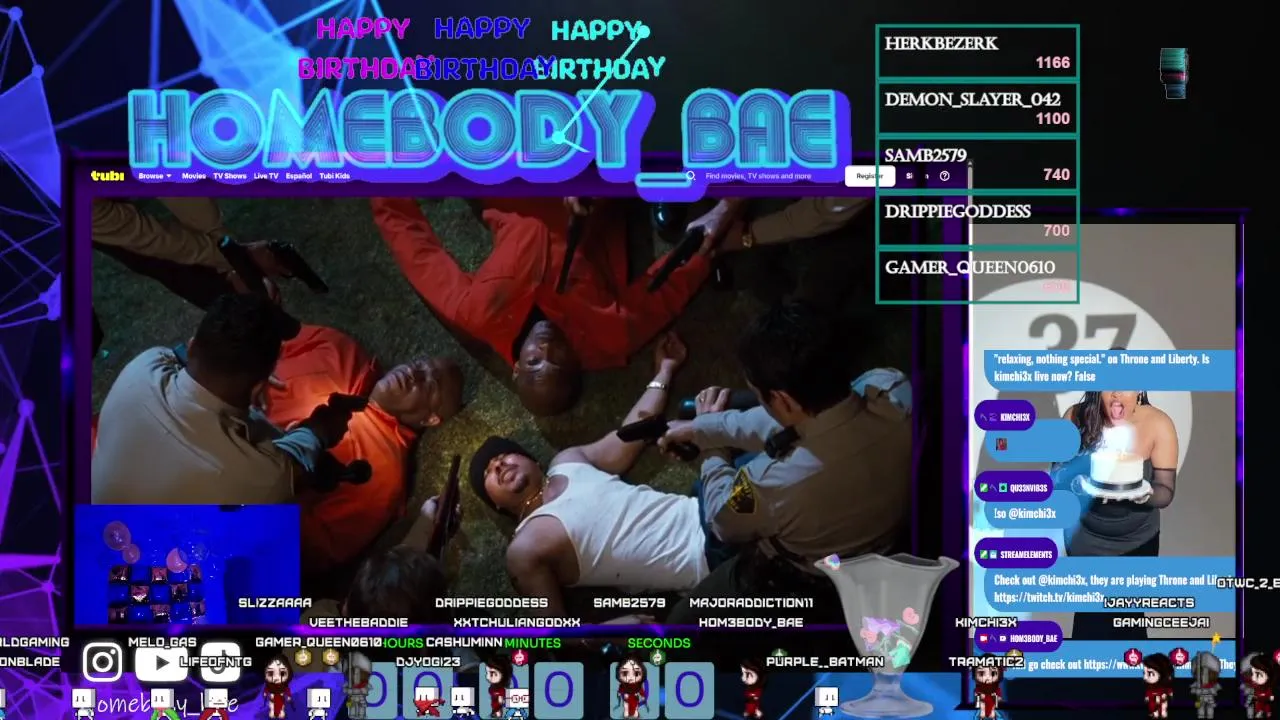The width and height of the screenshot is (1280, 720).
Task: Click the DJYOGI23 viewer name
Action: click(428, 661)
